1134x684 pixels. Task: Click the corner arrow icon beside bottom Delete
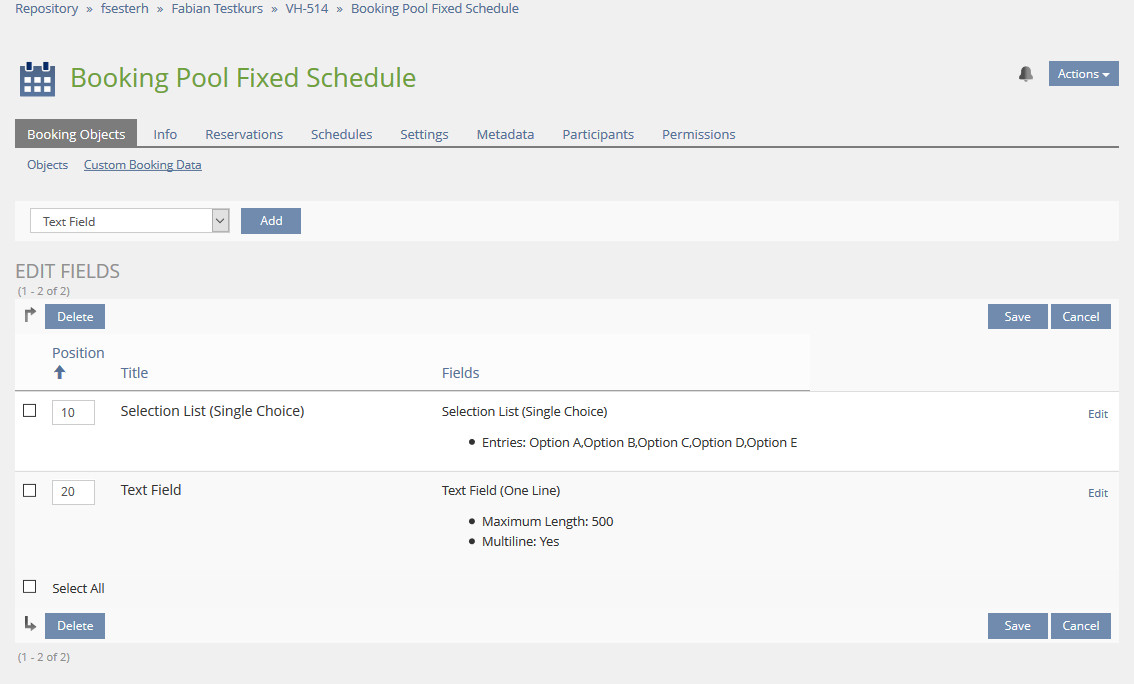(29, 625)
